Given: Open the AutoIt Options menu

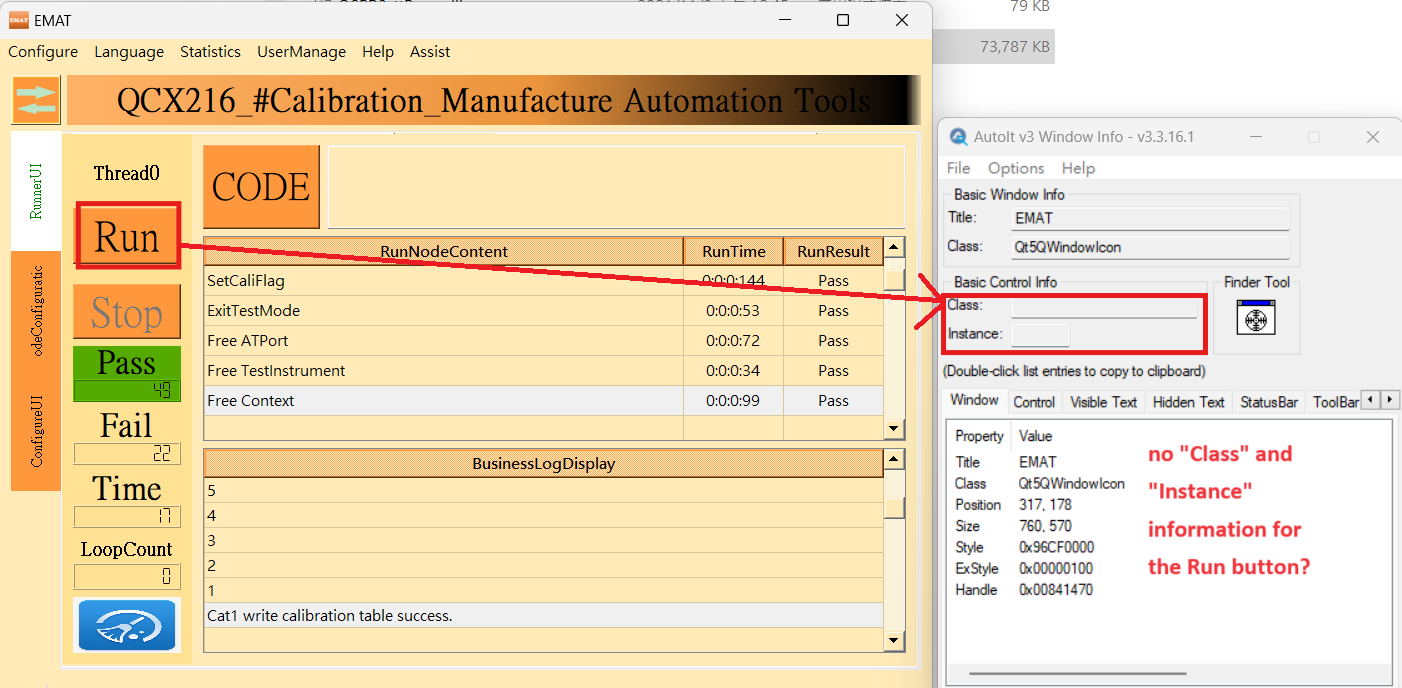Looking at the screenshot, I should [x=1016, y=168].
